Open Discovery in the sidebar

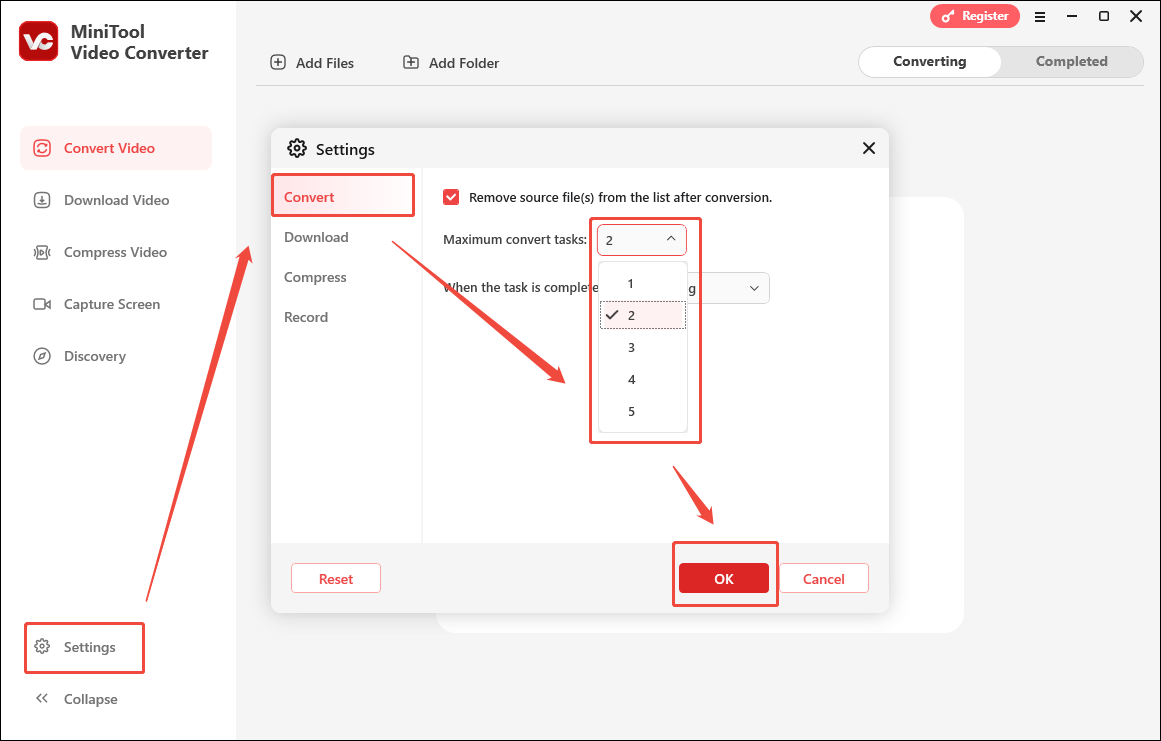coord(116,356)
